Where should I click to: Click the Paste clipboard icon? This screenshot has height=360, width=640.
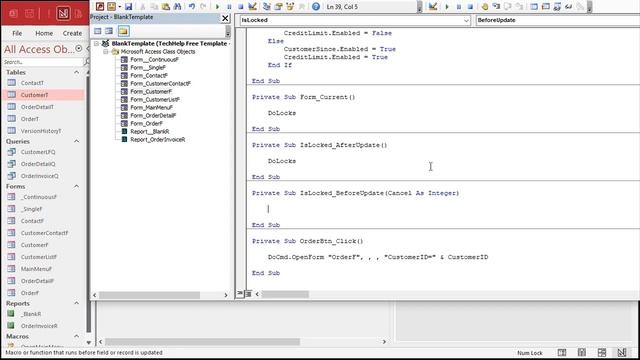click(166, 7)
